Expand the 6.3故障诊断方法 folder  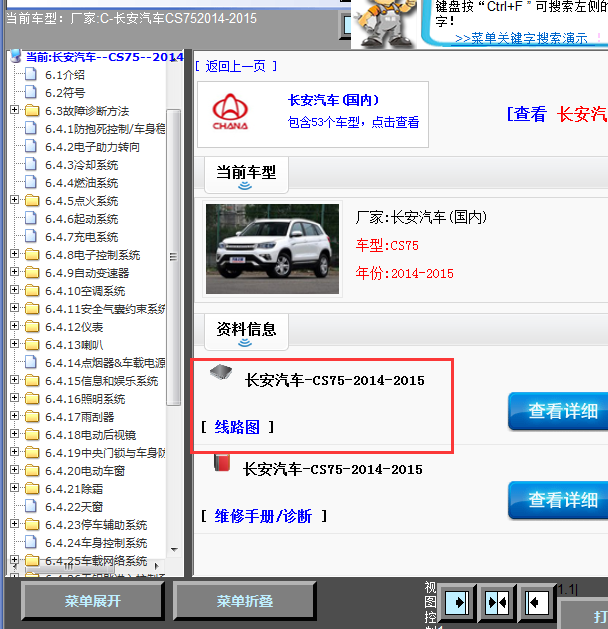[x=14, y=110]
